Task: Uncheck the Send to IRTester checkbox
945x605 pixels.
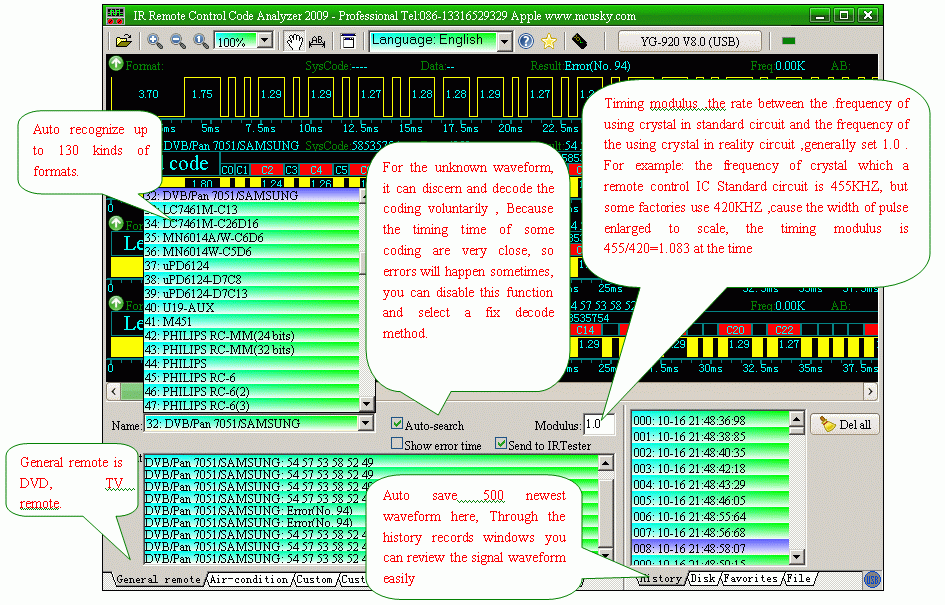Action: [x=501, y=444]
